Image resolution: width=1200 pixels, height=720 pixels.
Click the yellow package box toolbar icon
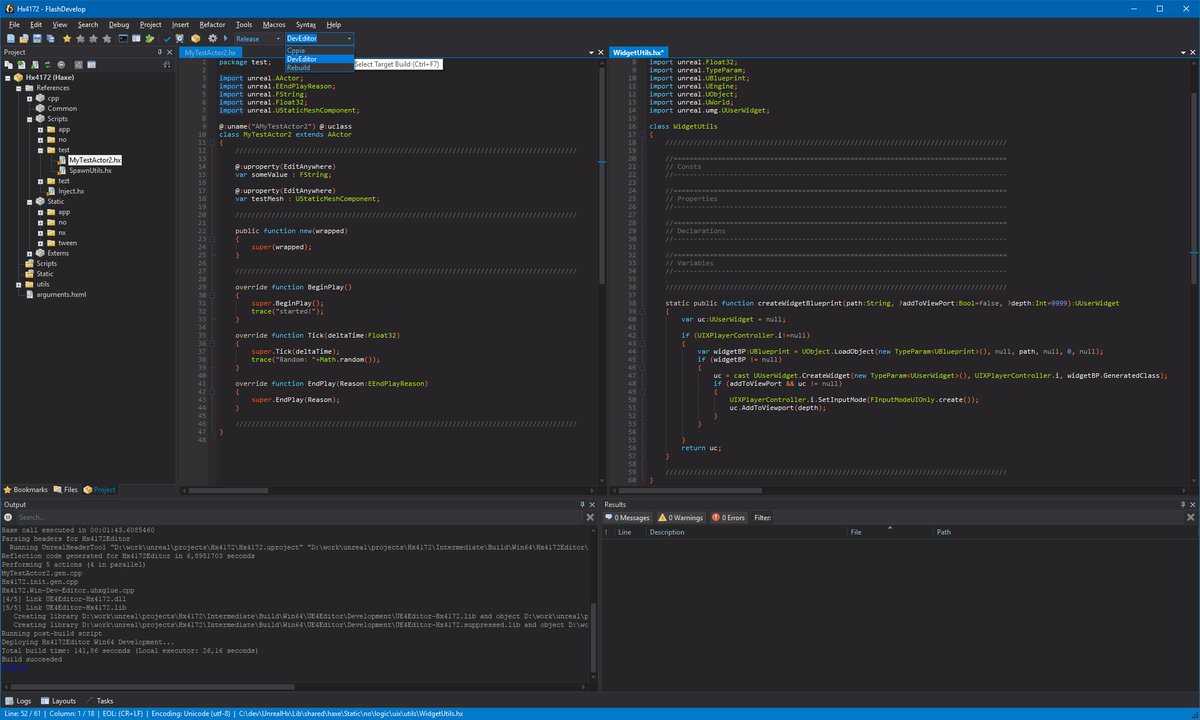click(x=195, y=39)
